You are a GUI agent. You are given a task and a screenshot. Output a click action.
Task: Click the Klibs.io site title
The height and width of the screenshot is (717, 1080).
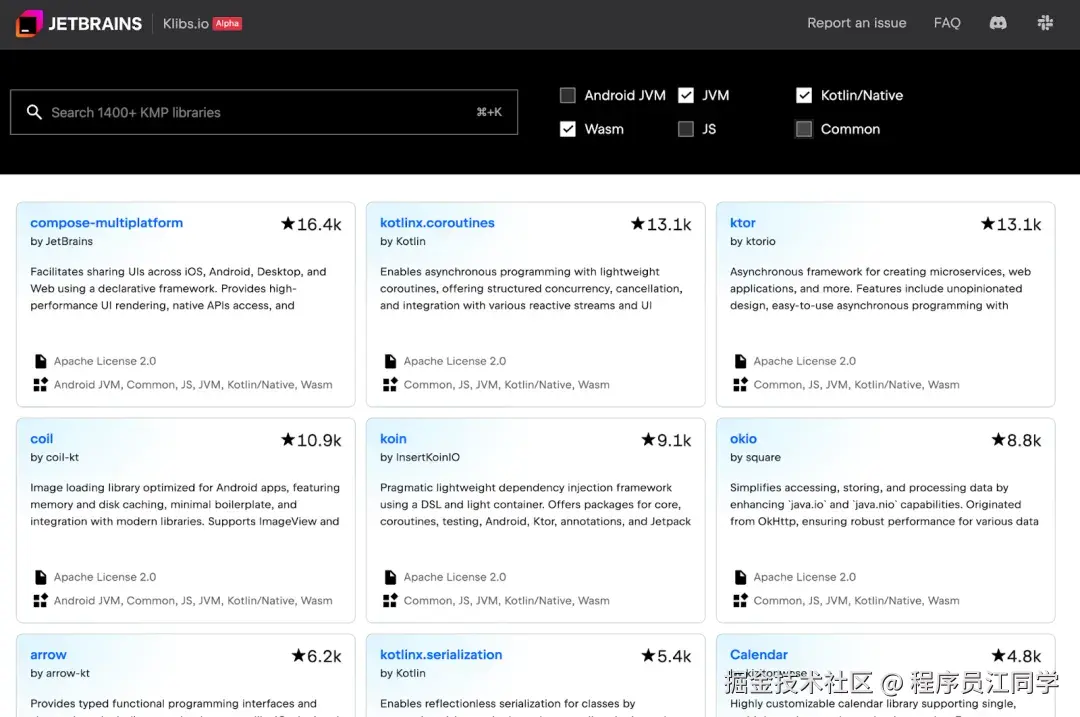pos(185,23)
